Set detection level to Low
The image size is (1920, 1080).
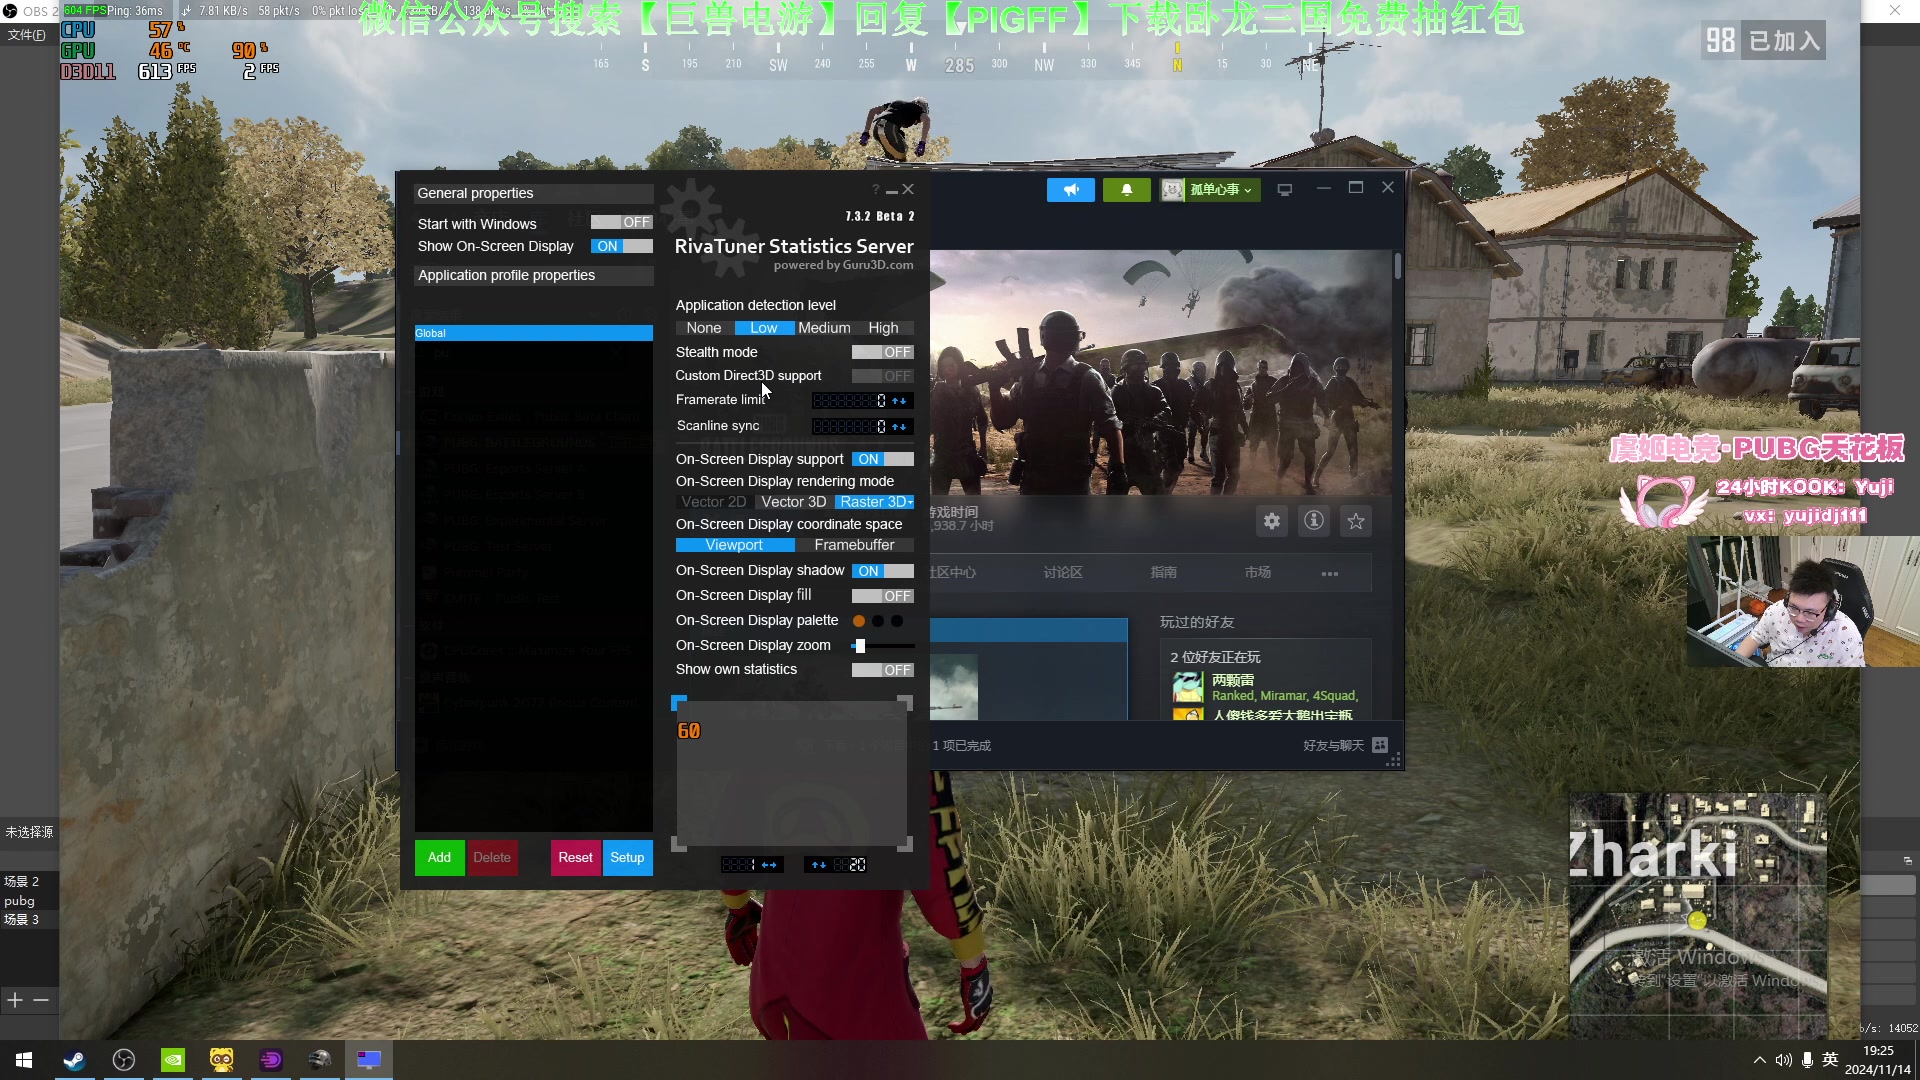click(x=764, y=328)
